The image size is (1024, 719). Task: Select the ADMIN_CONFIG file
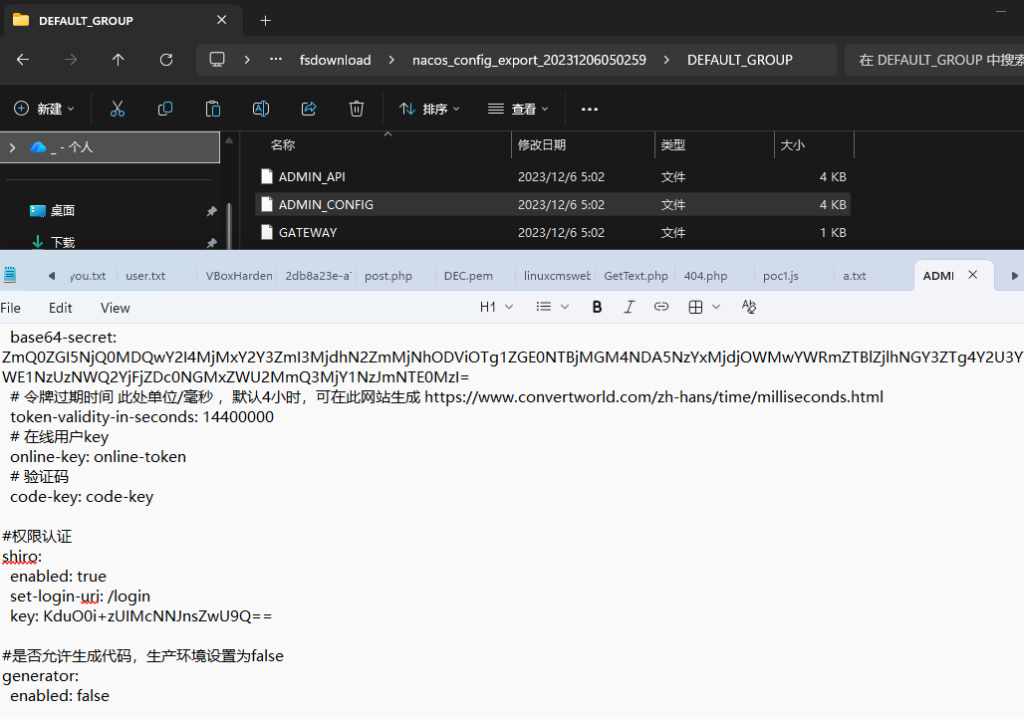point(326,204)
